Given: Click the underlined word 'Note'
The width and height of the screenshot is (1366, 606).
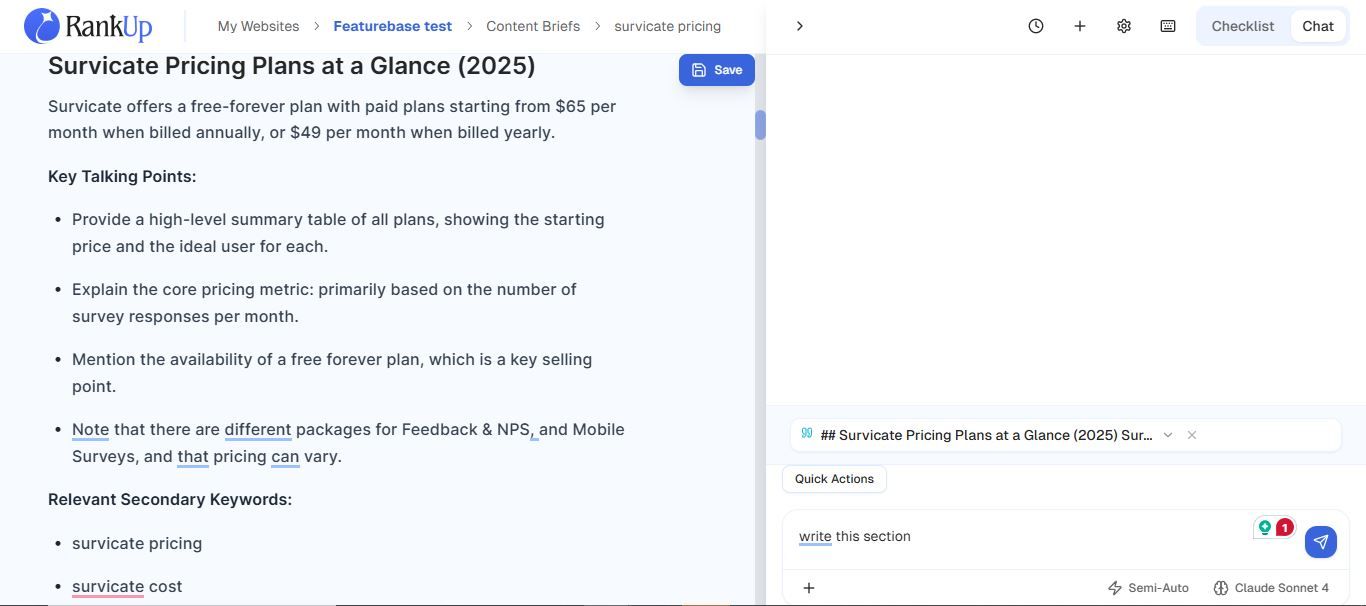Looking at the screenshot, I should pyautogui.click(x=90, y=429).
